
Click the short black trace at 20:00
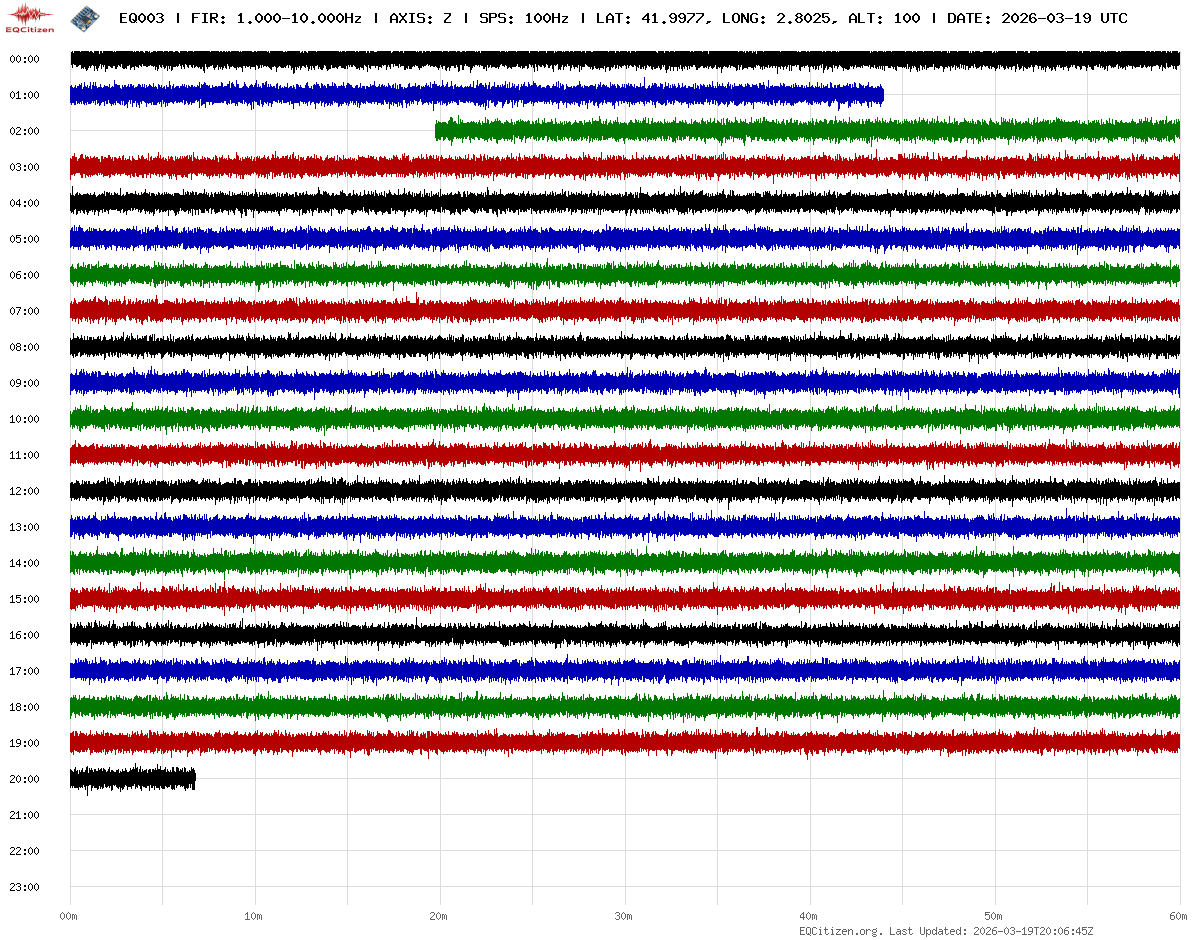[x=132, y=779]
